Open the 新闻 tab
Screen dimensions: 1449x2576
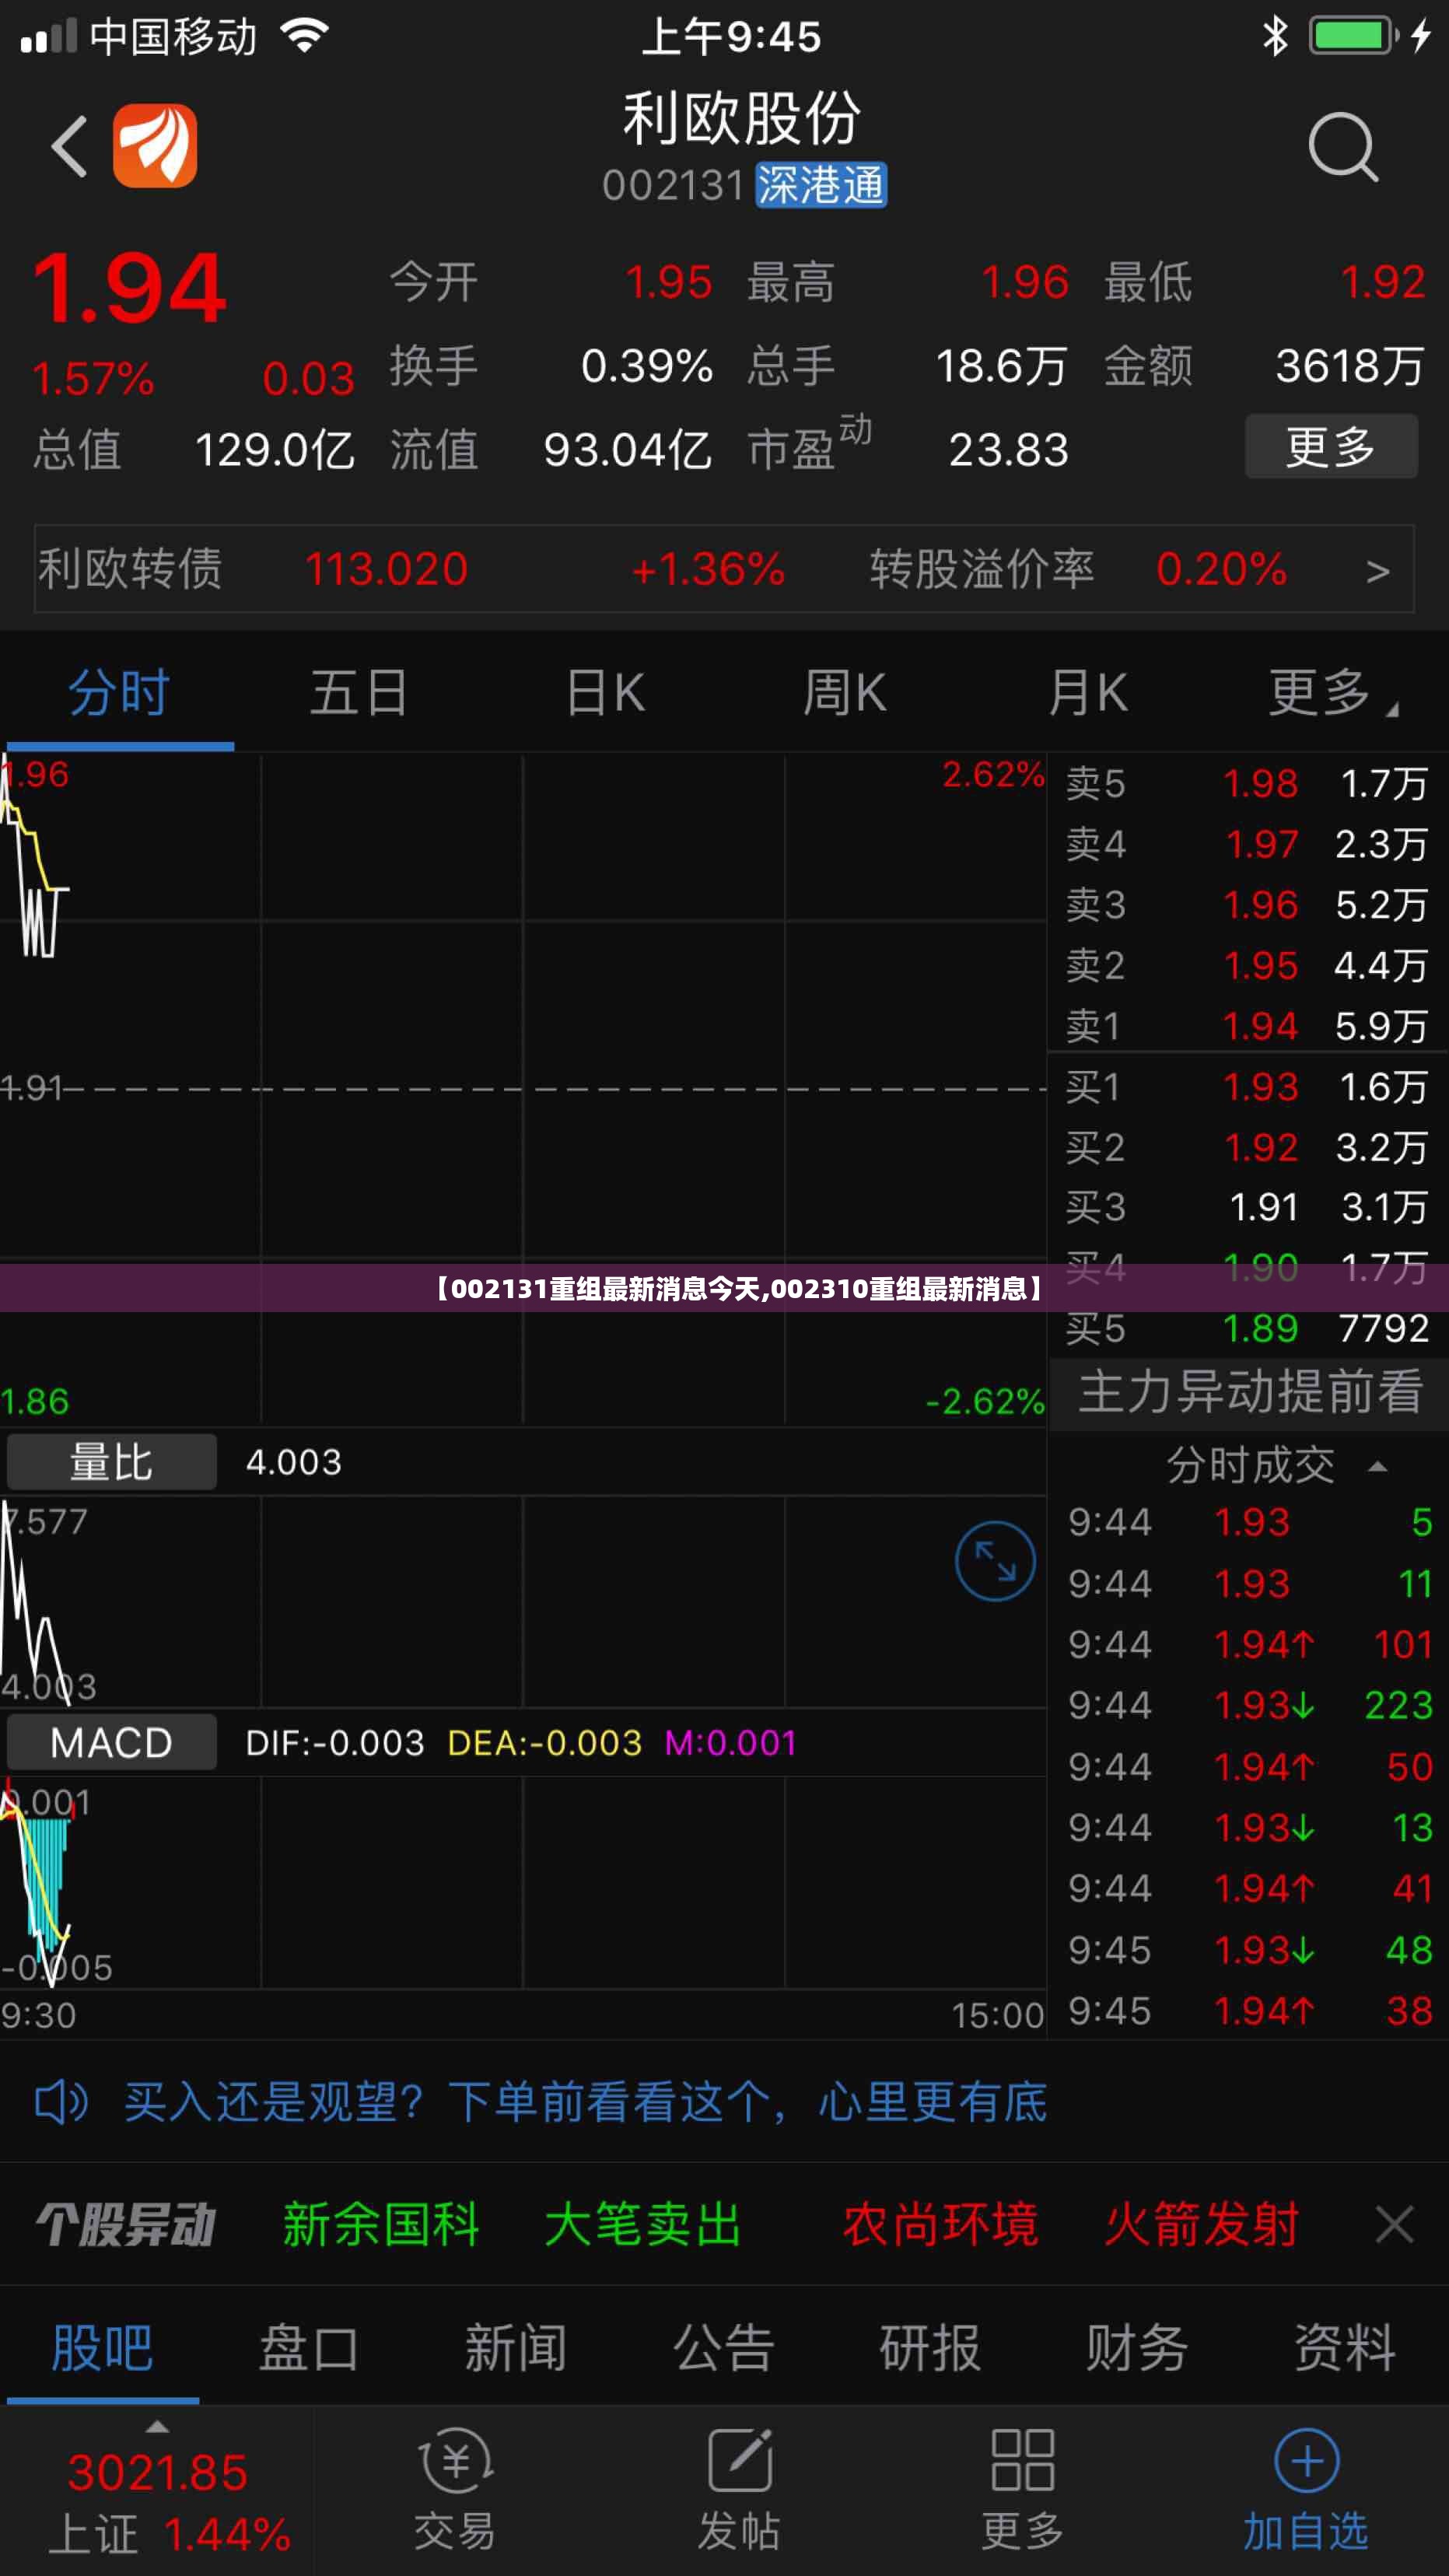tap(516, 2348)
